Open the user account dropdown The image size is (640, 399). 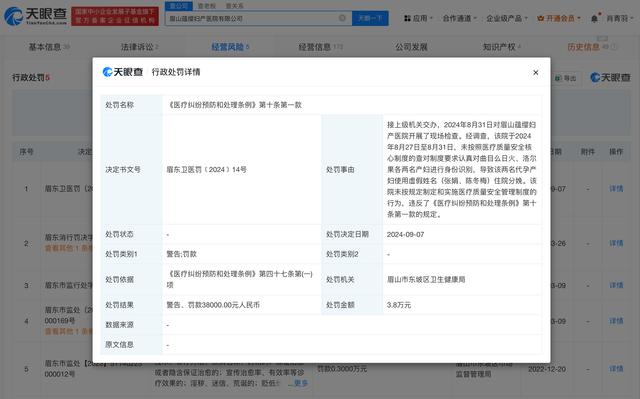pos(620,18)
